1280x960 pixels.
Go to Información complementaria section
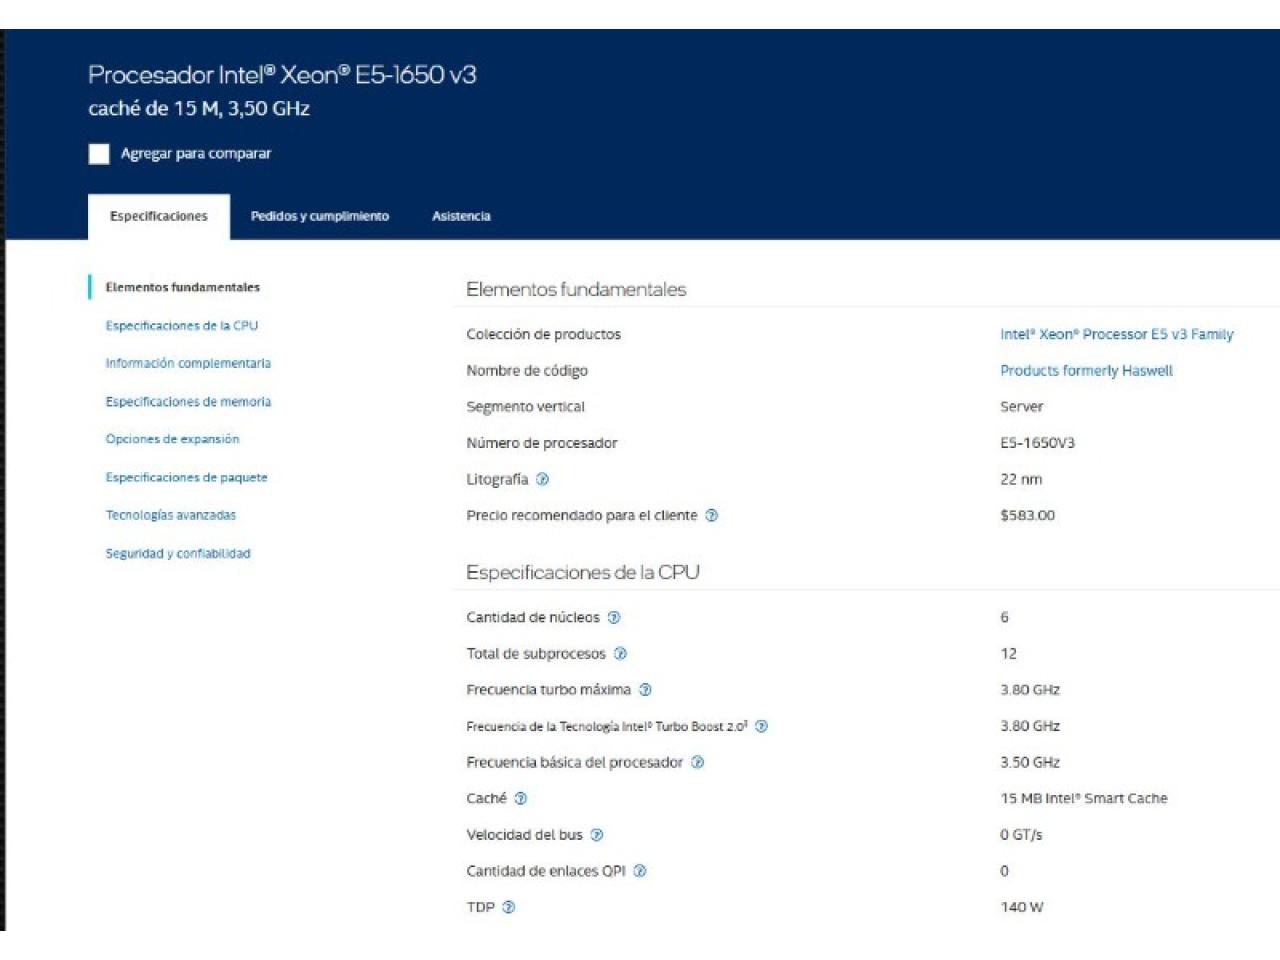[x=188, y=363]
